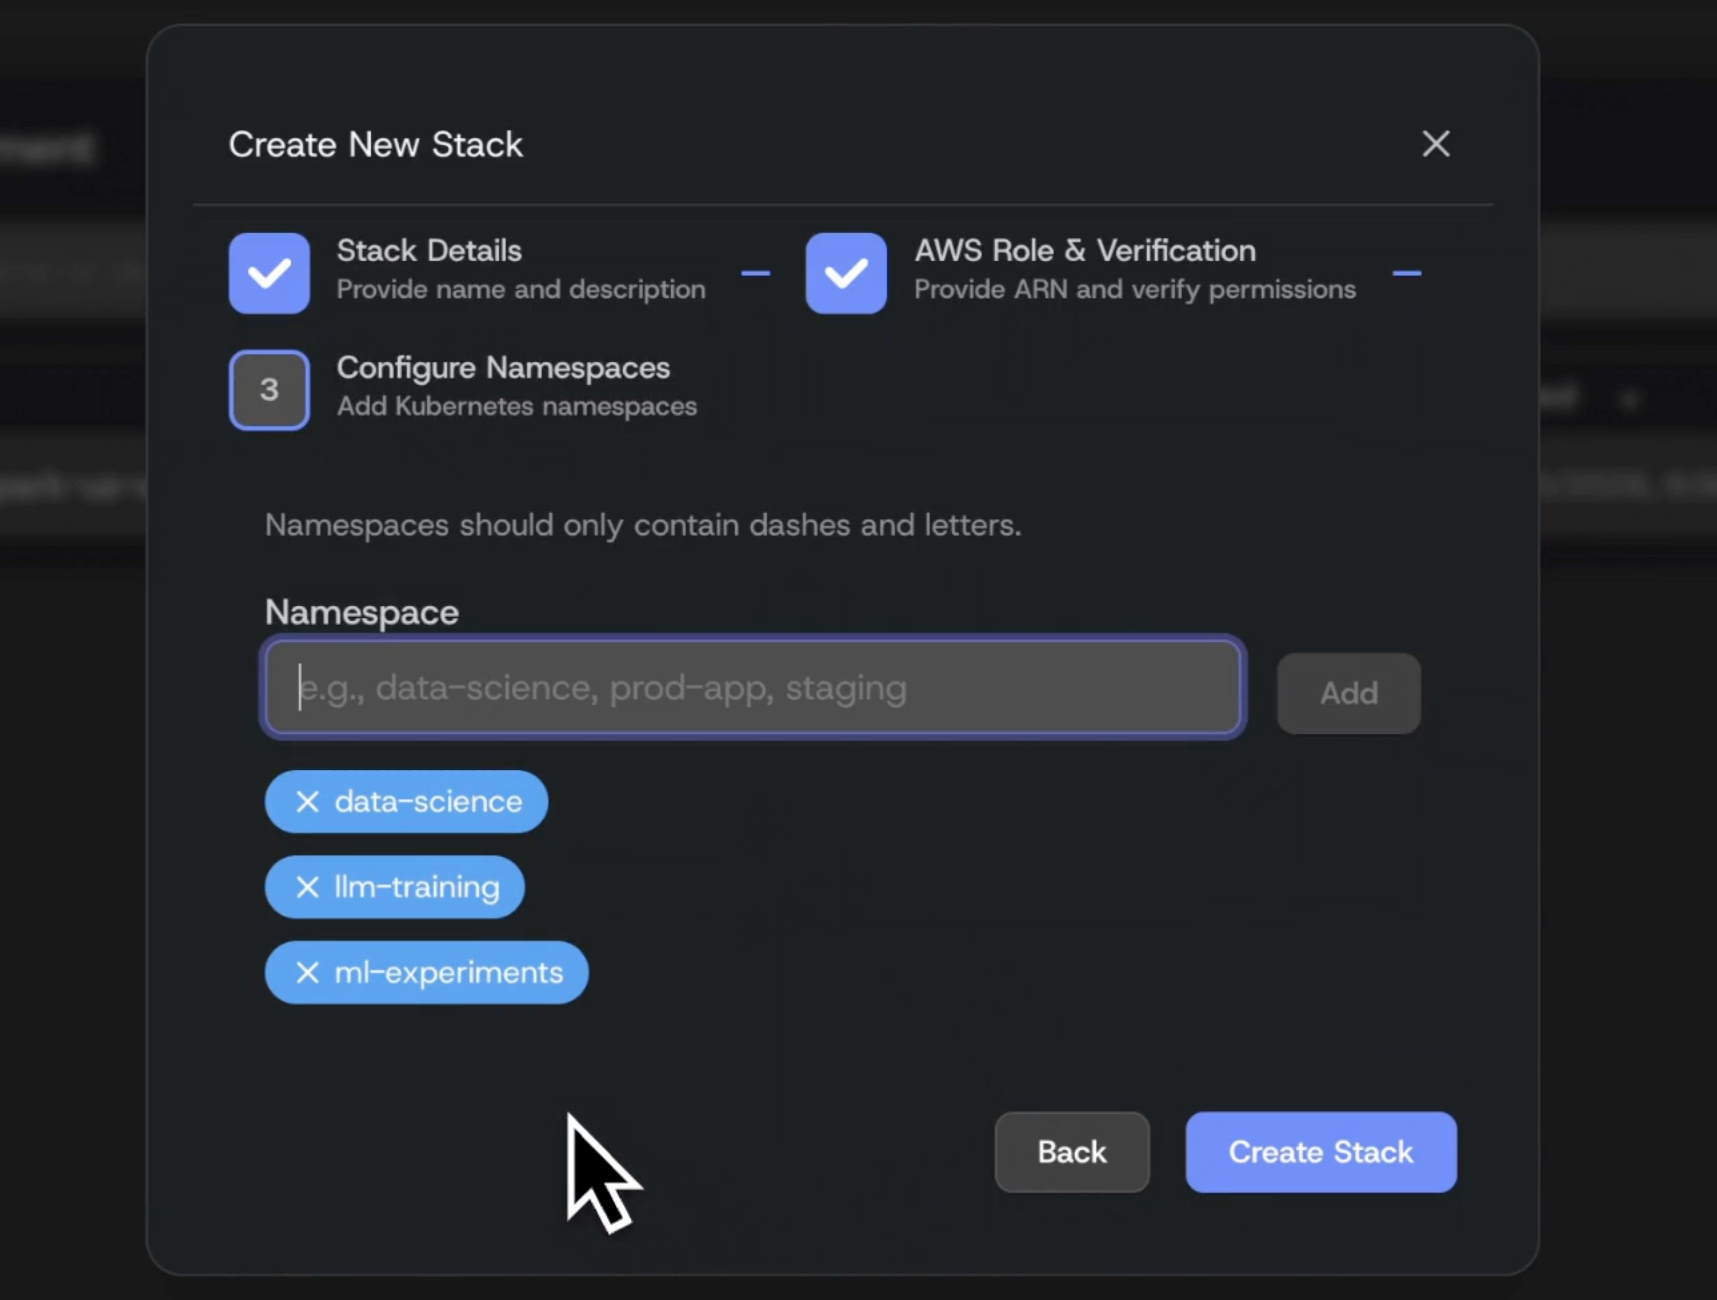The image size is (1717, 1300).
Task: Click the Add button
Action: [1348, 693]
